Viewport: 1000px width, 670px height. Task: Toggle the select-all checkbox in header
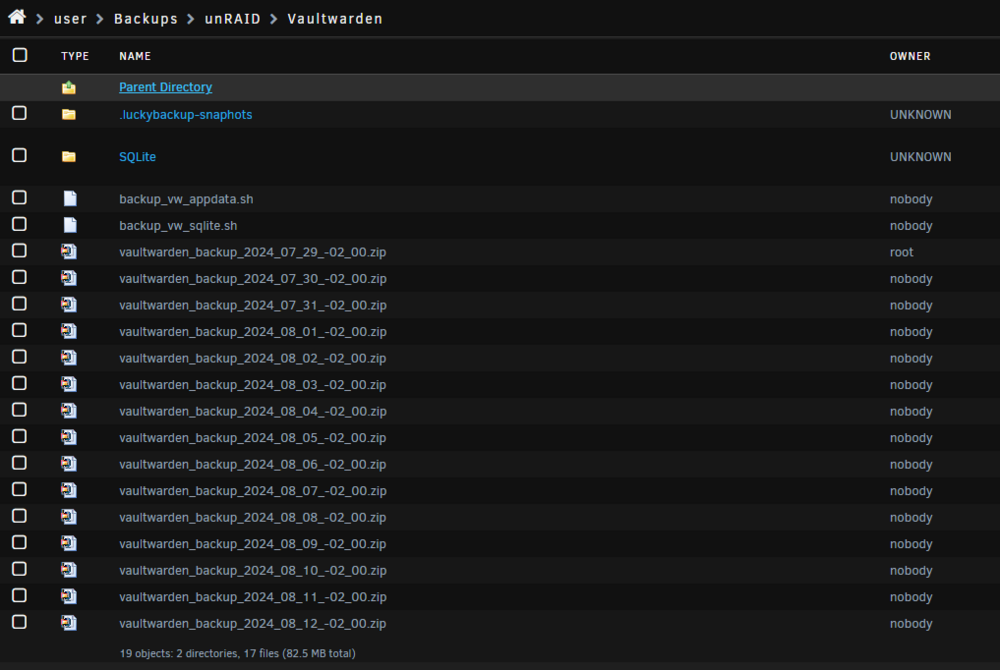[x=20, y=55]
